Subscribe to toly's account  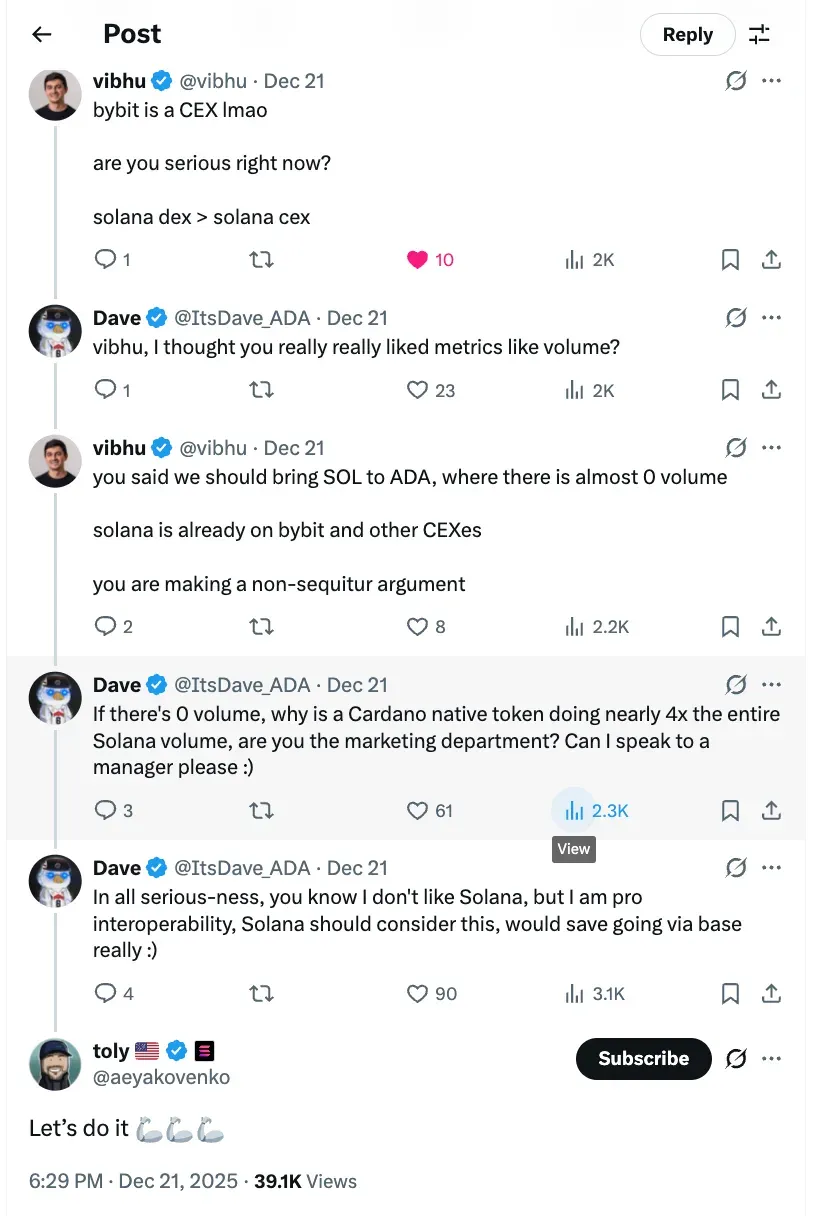[643, 1059]
